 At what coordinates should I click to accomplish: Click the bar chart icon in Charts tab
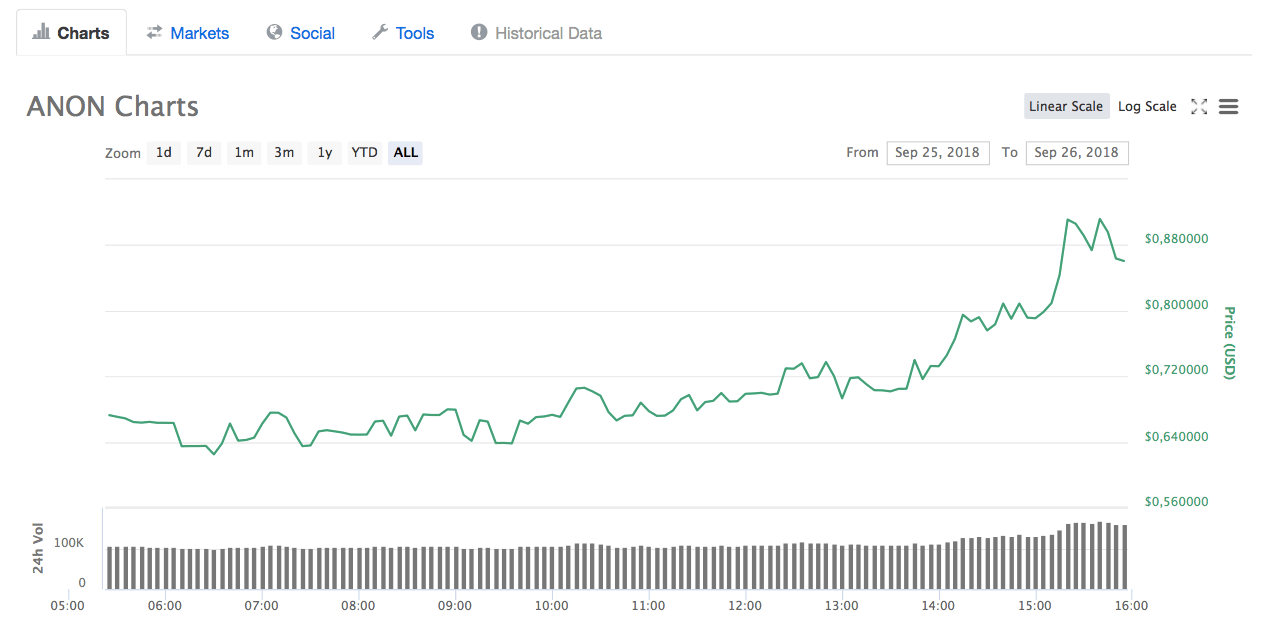coord(41,32)
